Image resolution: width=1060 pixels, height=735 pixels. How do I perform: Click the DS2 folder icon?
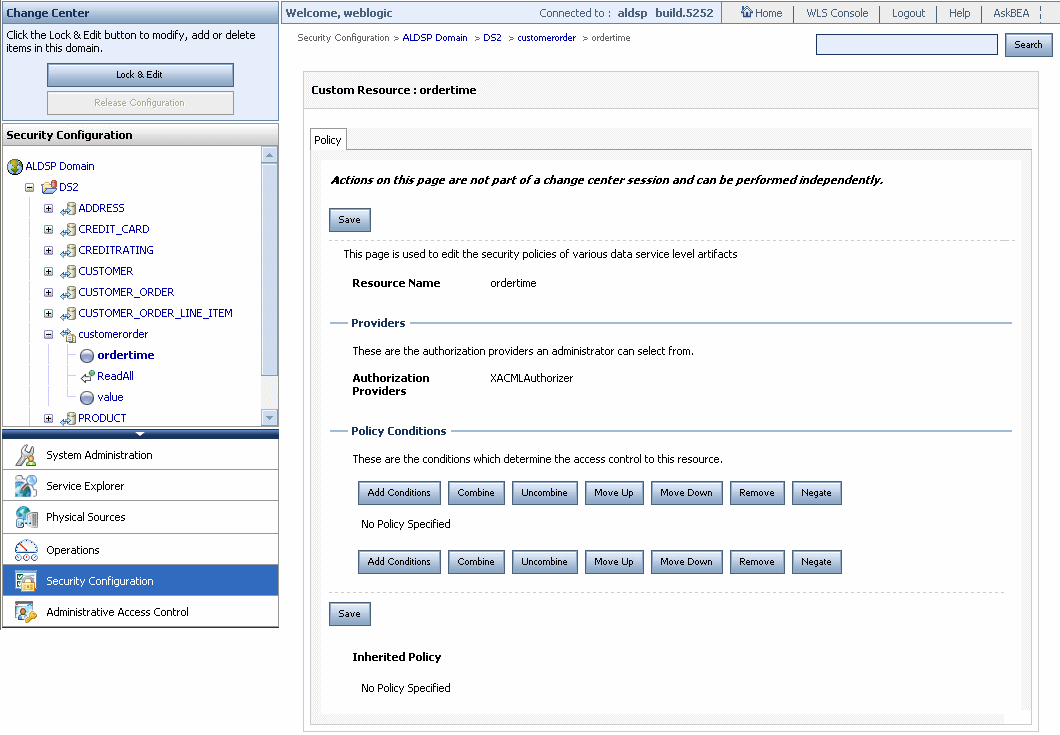point(49,187)
